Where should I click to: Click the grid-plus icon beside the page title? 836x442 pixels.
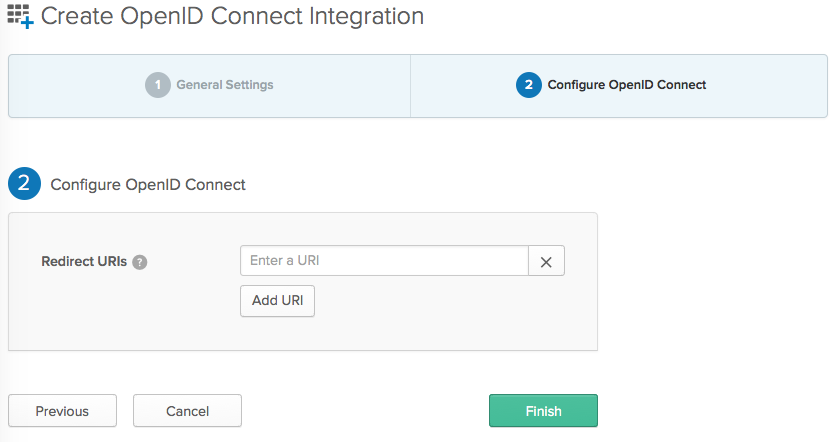click(20, 17)
